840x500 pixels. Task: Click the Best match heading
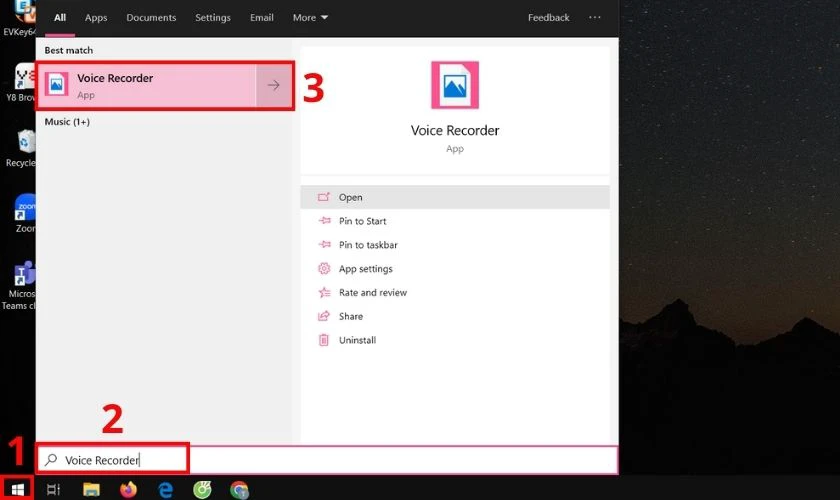tap(69, 50)
